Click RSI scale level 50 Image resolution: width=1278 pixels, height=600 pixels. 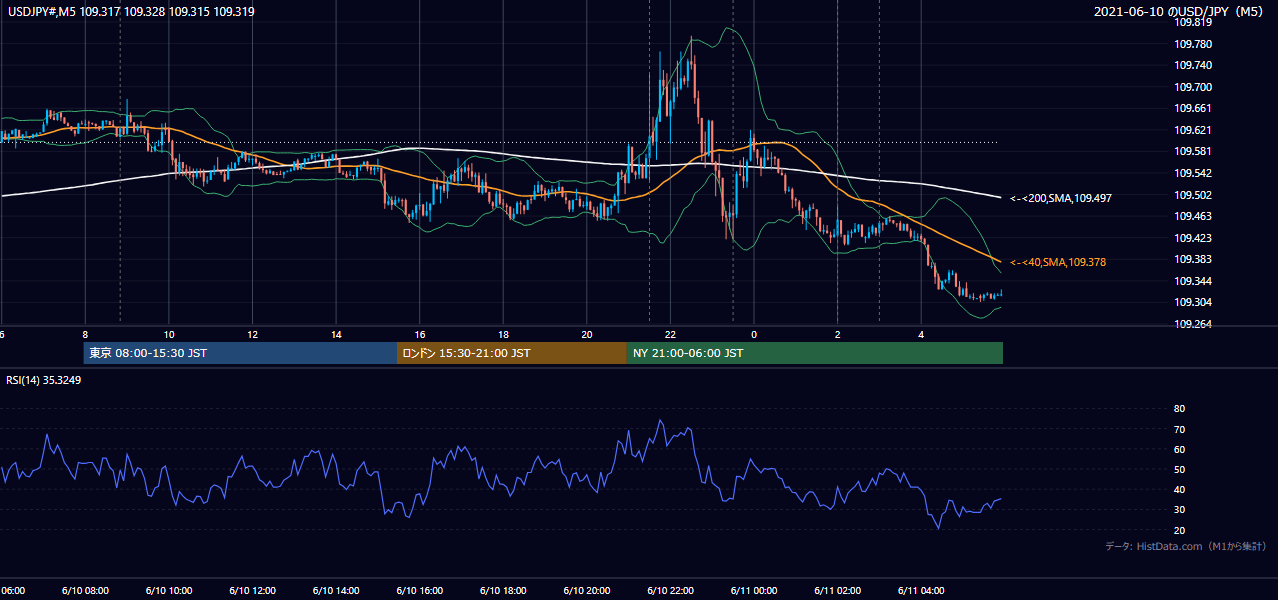coord(1180,469)
